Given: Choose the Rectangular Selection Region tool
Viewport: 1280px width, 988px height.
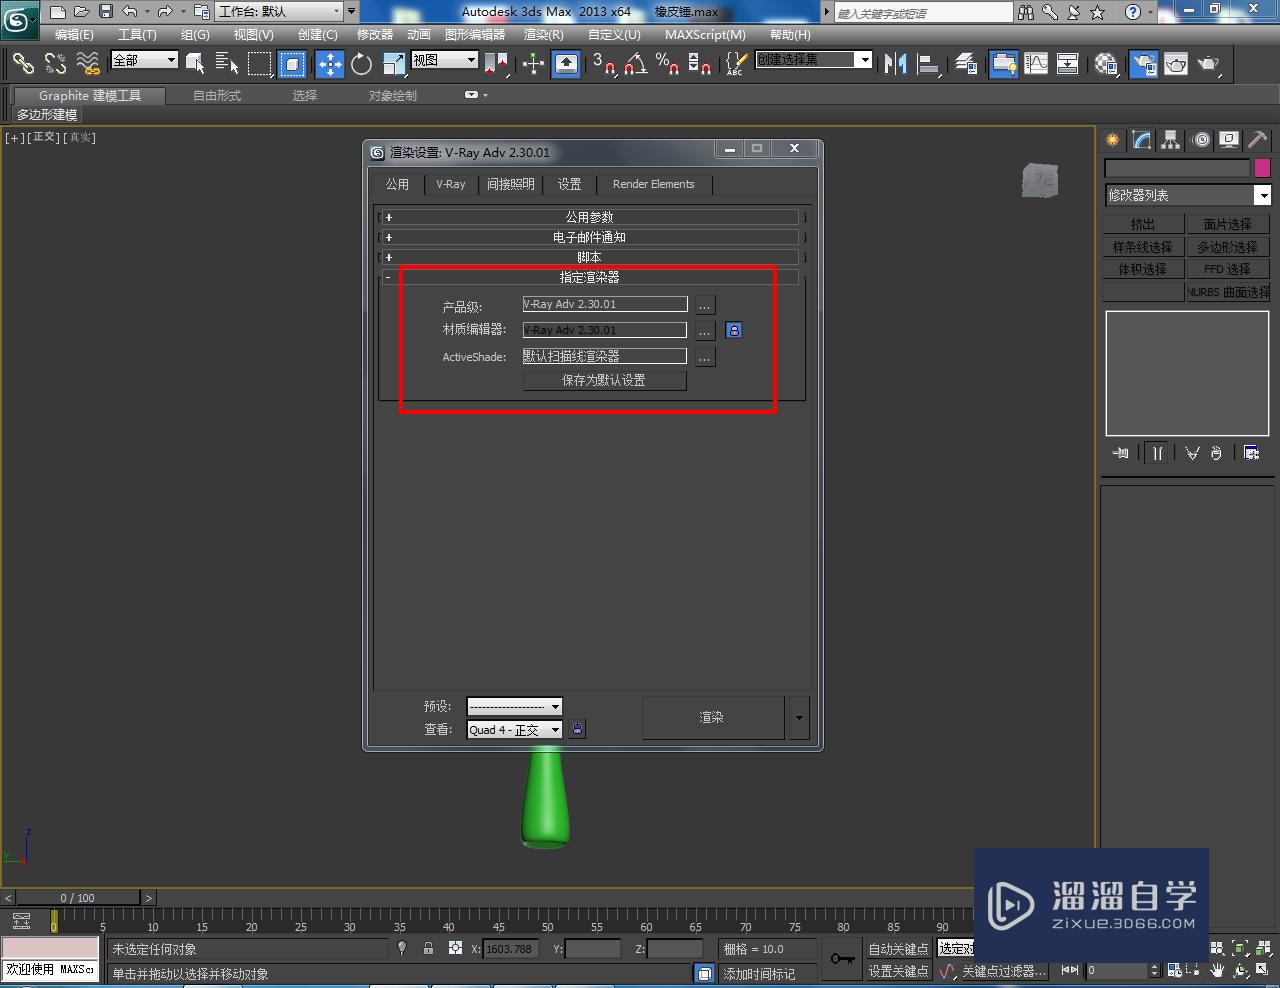Looking at the screenshot, I should coord(260,64).
